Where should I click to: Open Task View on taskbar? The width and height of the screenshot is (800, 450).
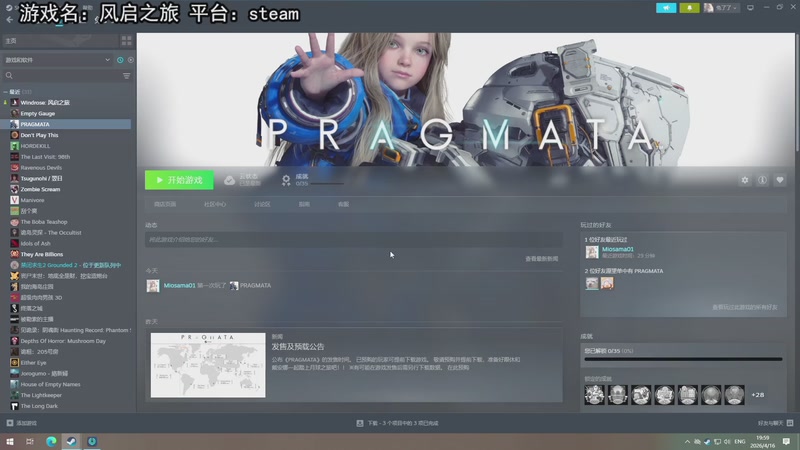30,441
